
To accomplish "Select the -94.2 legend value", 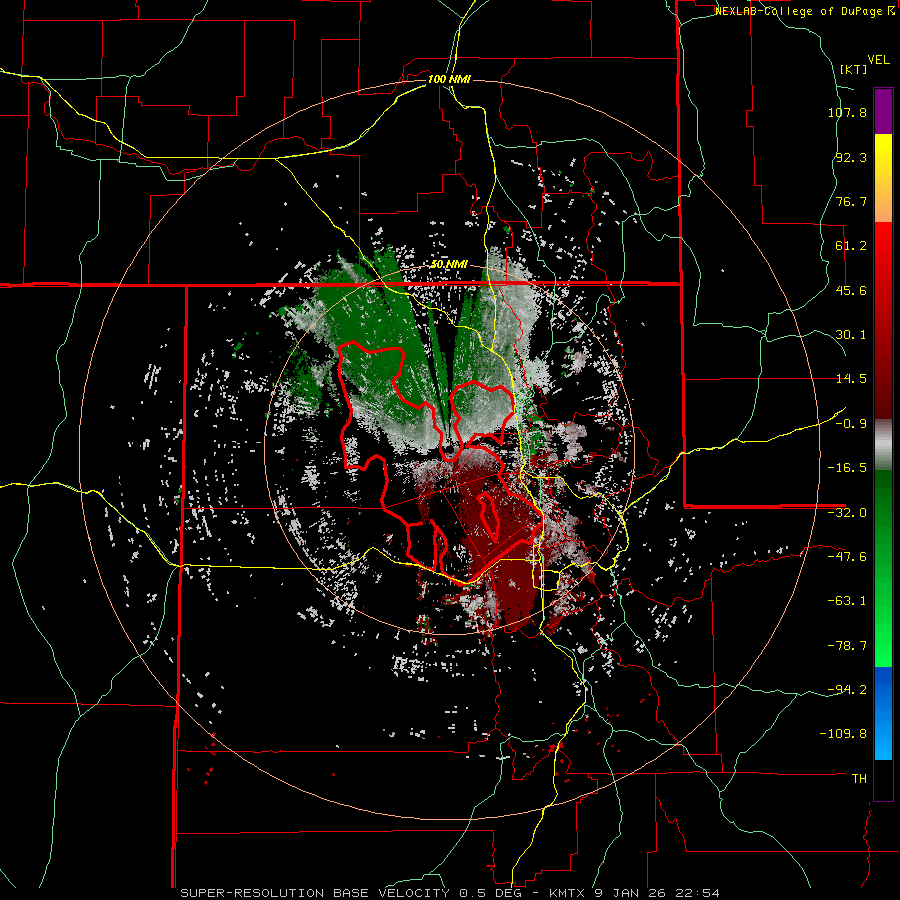I will (847, 689).
